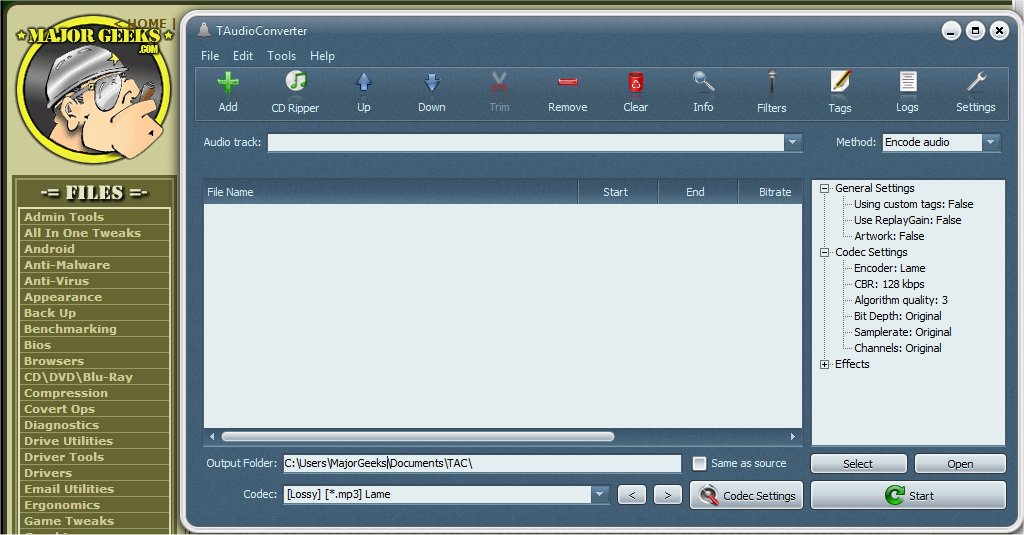Select previous codec with < button
This screenshot has width=1024, height=535.
point(632,495)
